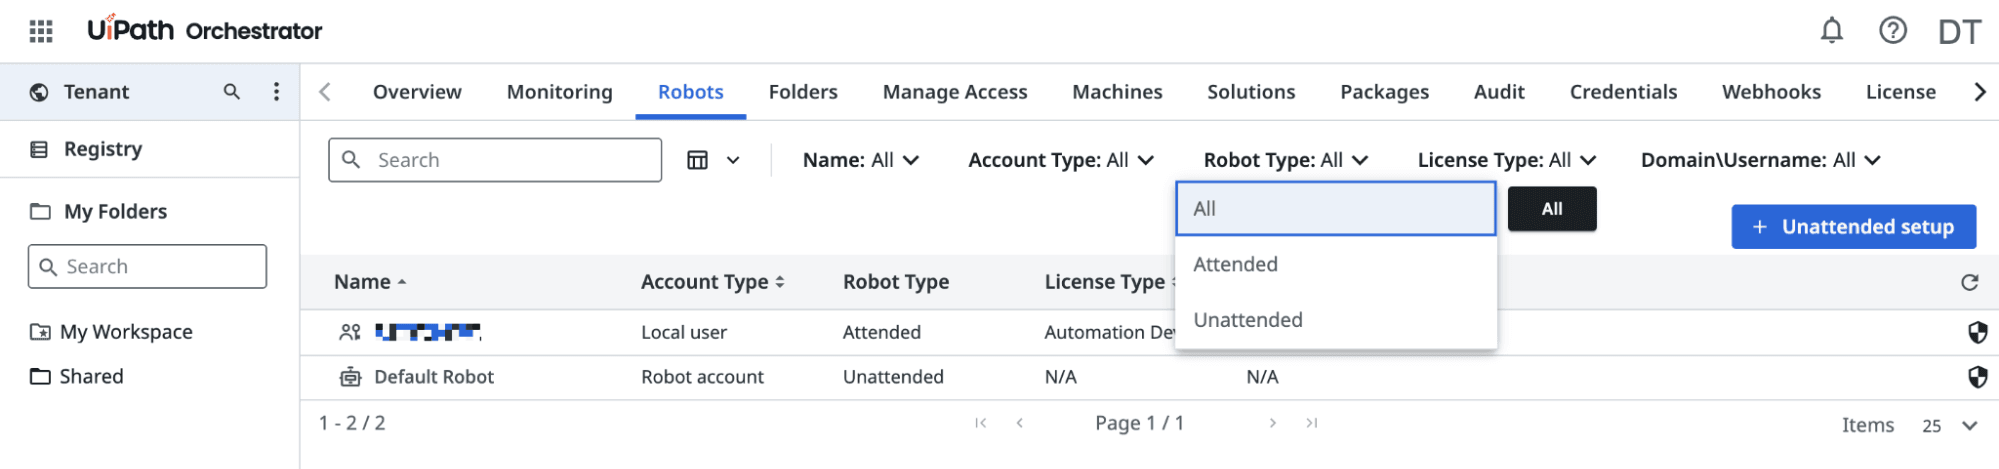The image size is (1999, 469).
Task: Open the Machines tab
Action: pyautogui.click(x=1117, y=92)
